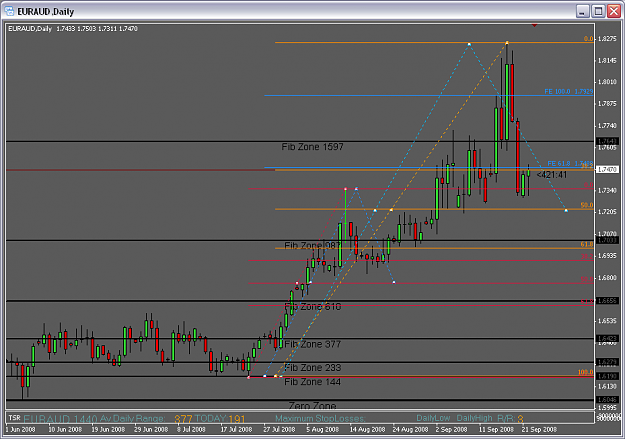Click the red chart shift triangle marker

point(535,25)
